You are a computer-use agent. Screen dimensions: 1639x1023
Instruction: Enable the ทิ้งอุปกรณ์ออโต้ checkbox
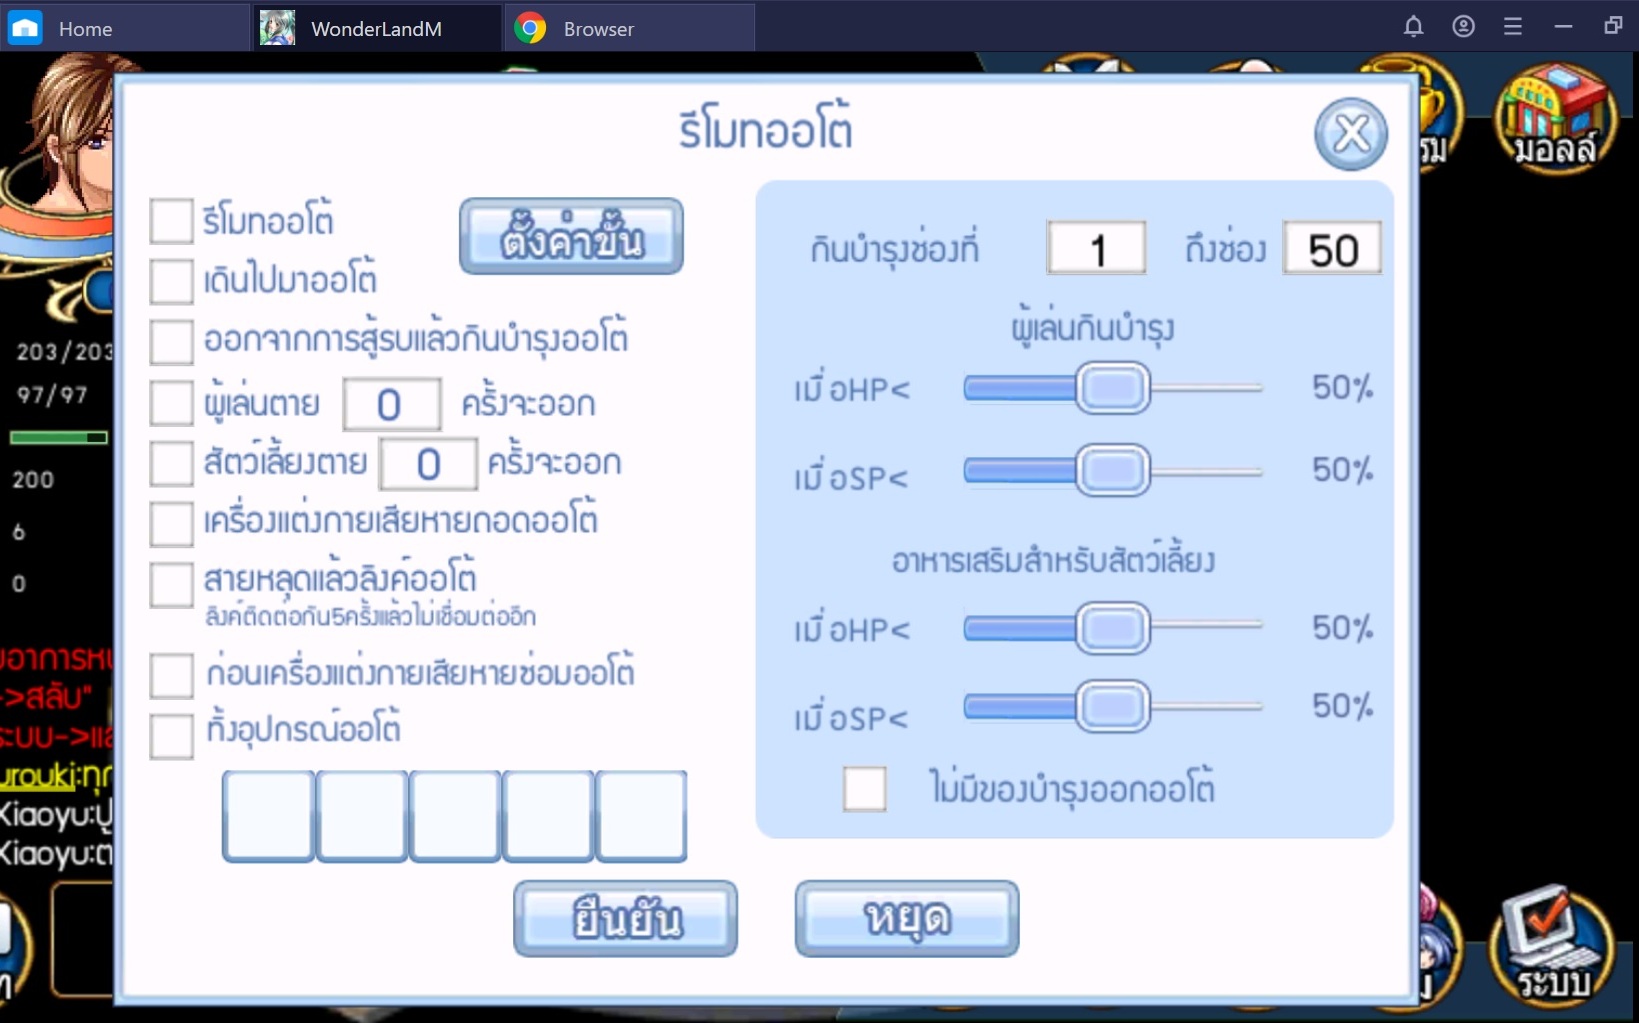coord(171,736)
